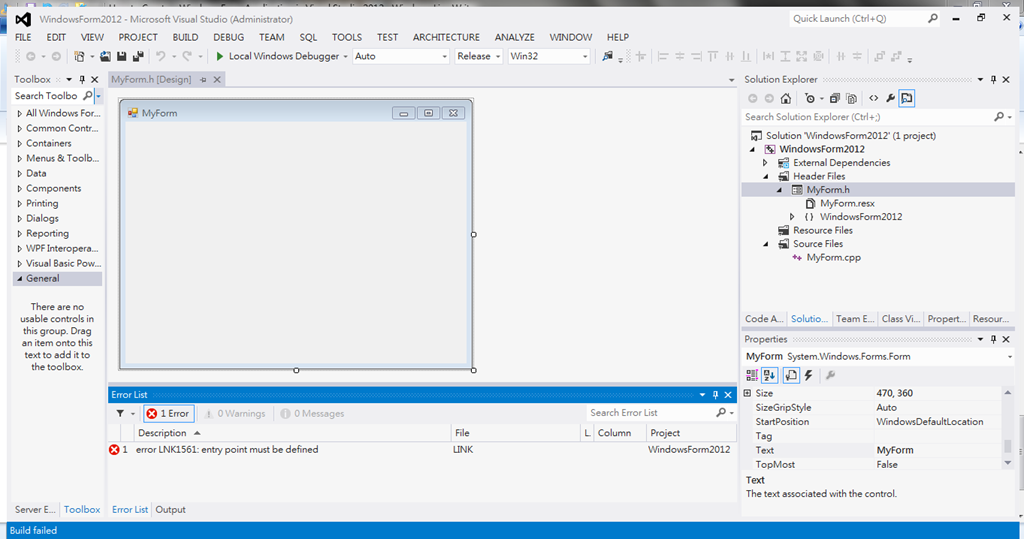
Task: Click search icon in Error List search box
Action: pos(720,413)
